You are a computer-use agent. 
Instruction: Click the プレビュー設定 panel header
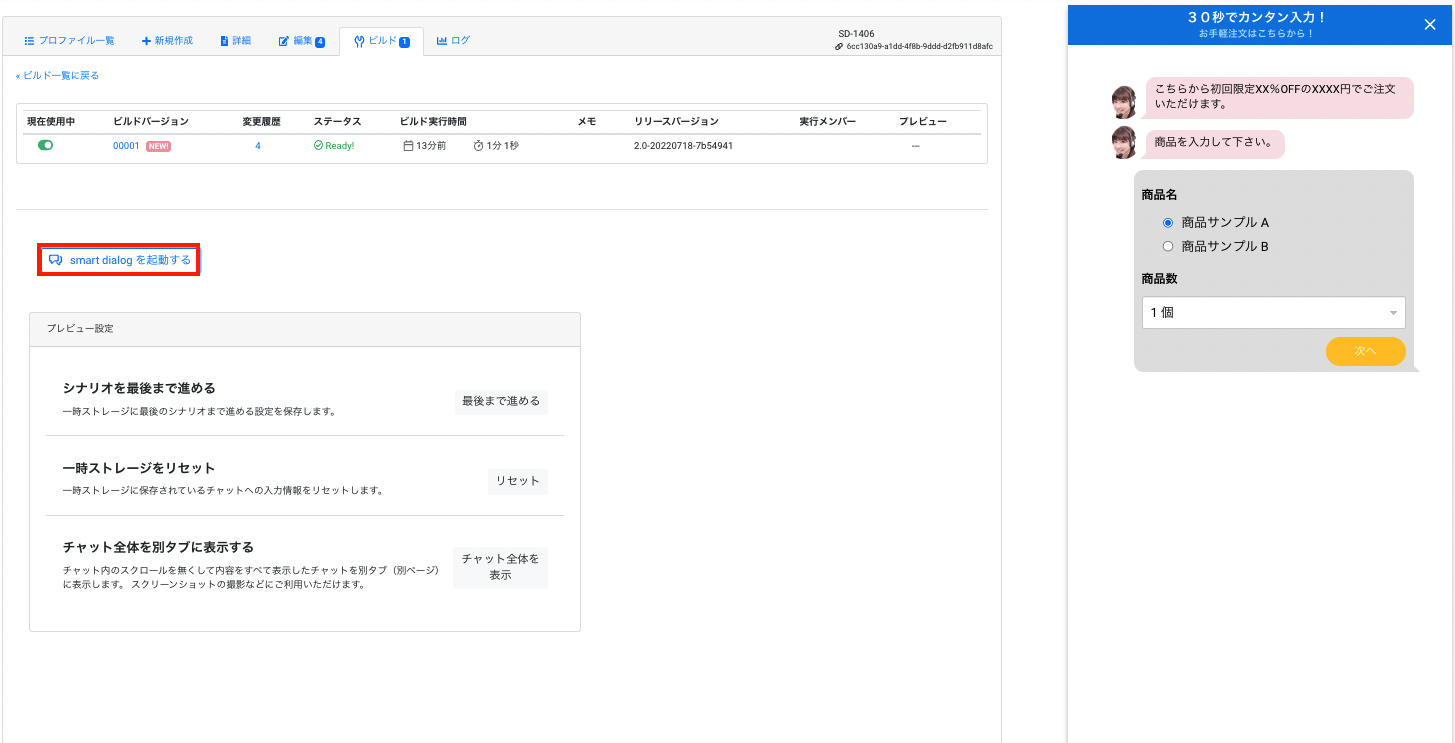[305, 329]
